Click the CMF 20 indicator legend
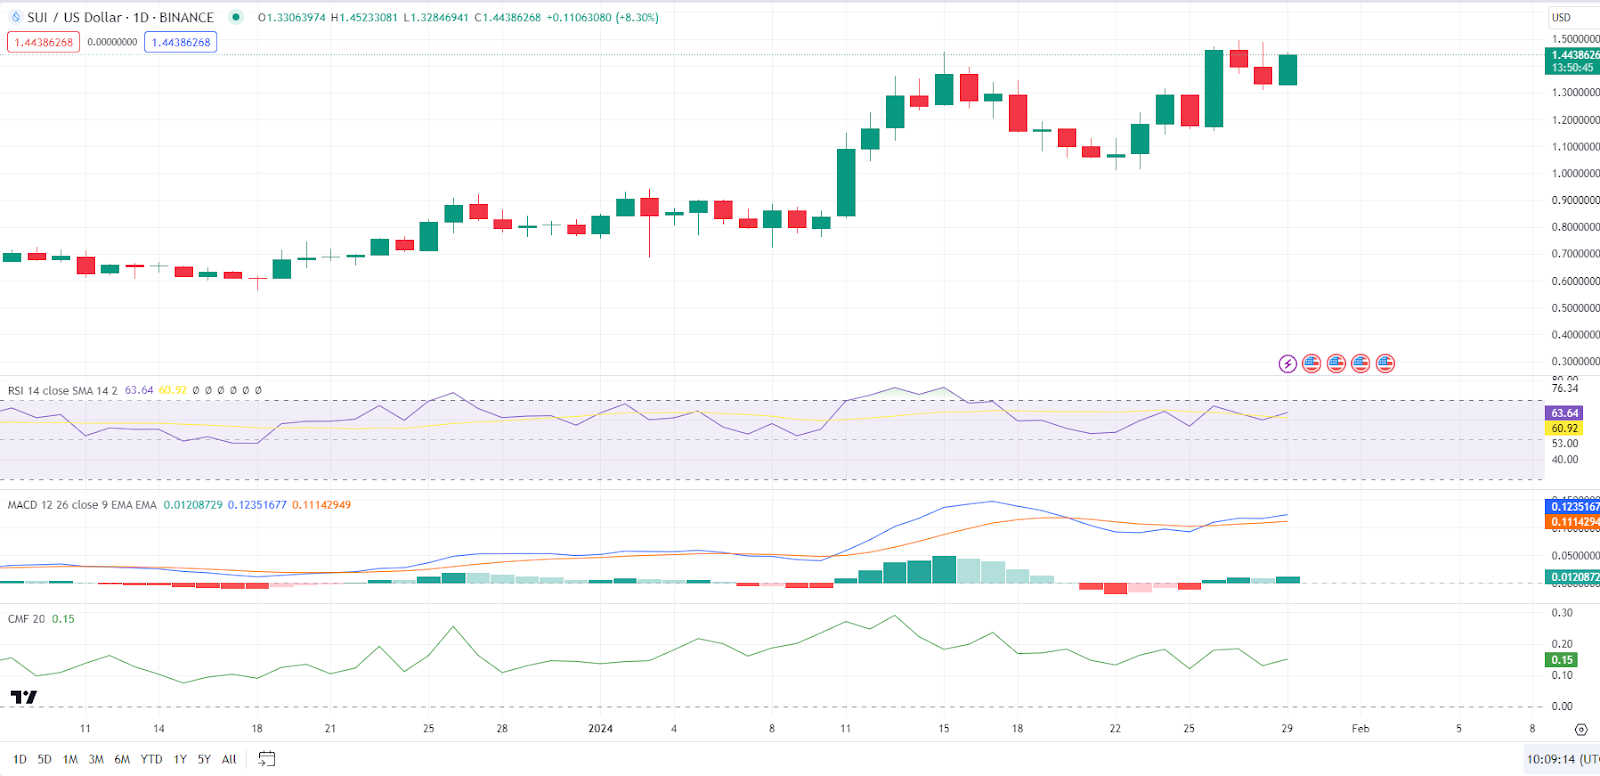This screenshot has width=1600, height=776. [x=26, y=619]
